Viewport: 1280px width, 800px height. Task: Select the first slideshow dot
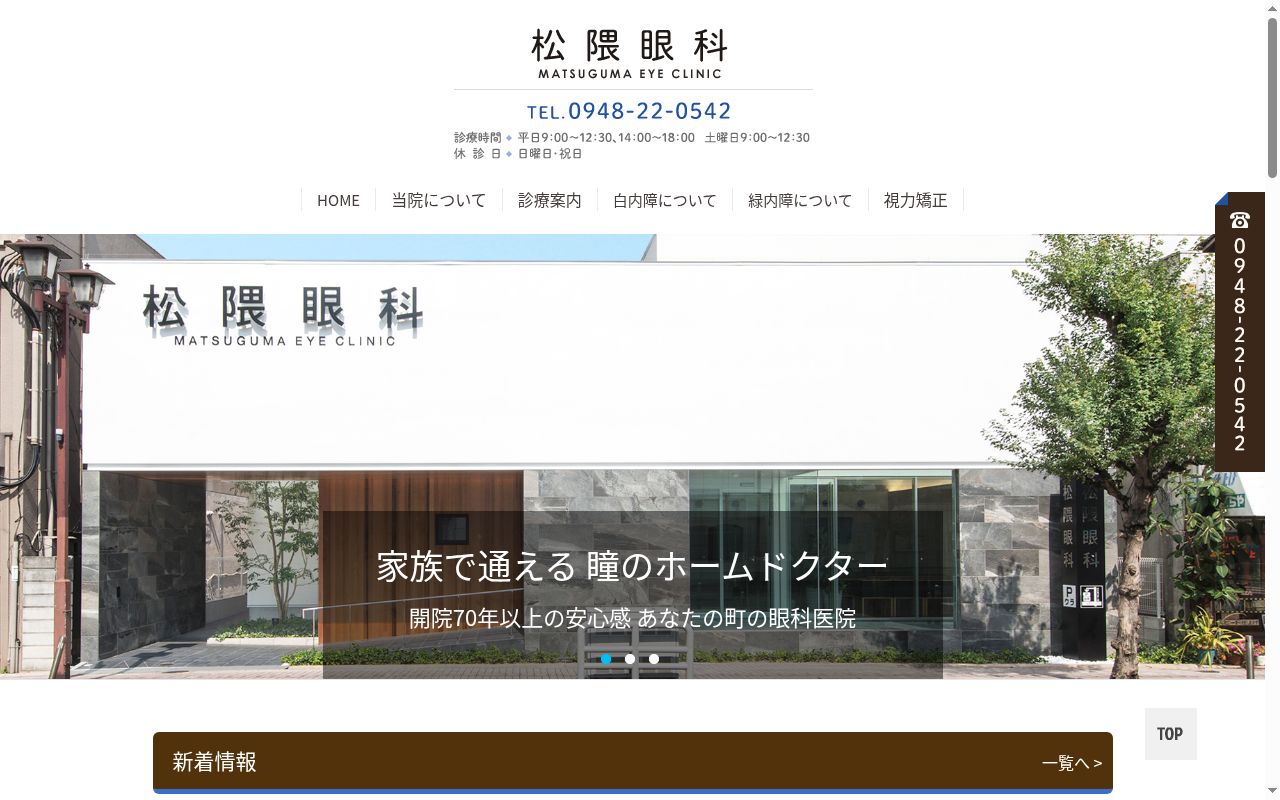606,659
